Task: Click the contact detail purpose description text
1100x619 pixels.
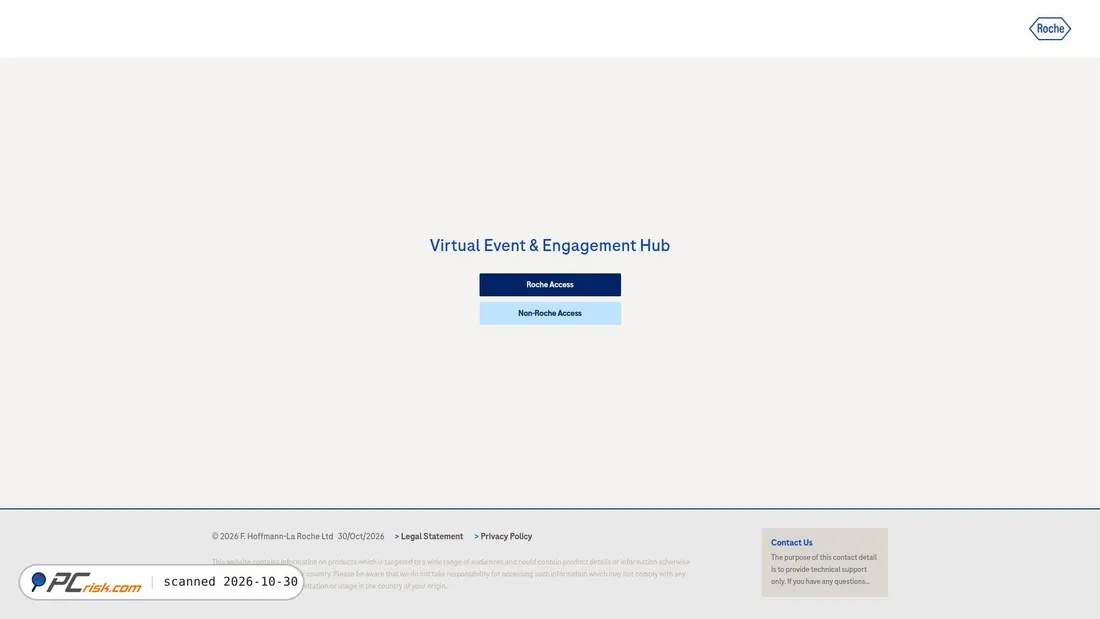Action: point(824,569)
